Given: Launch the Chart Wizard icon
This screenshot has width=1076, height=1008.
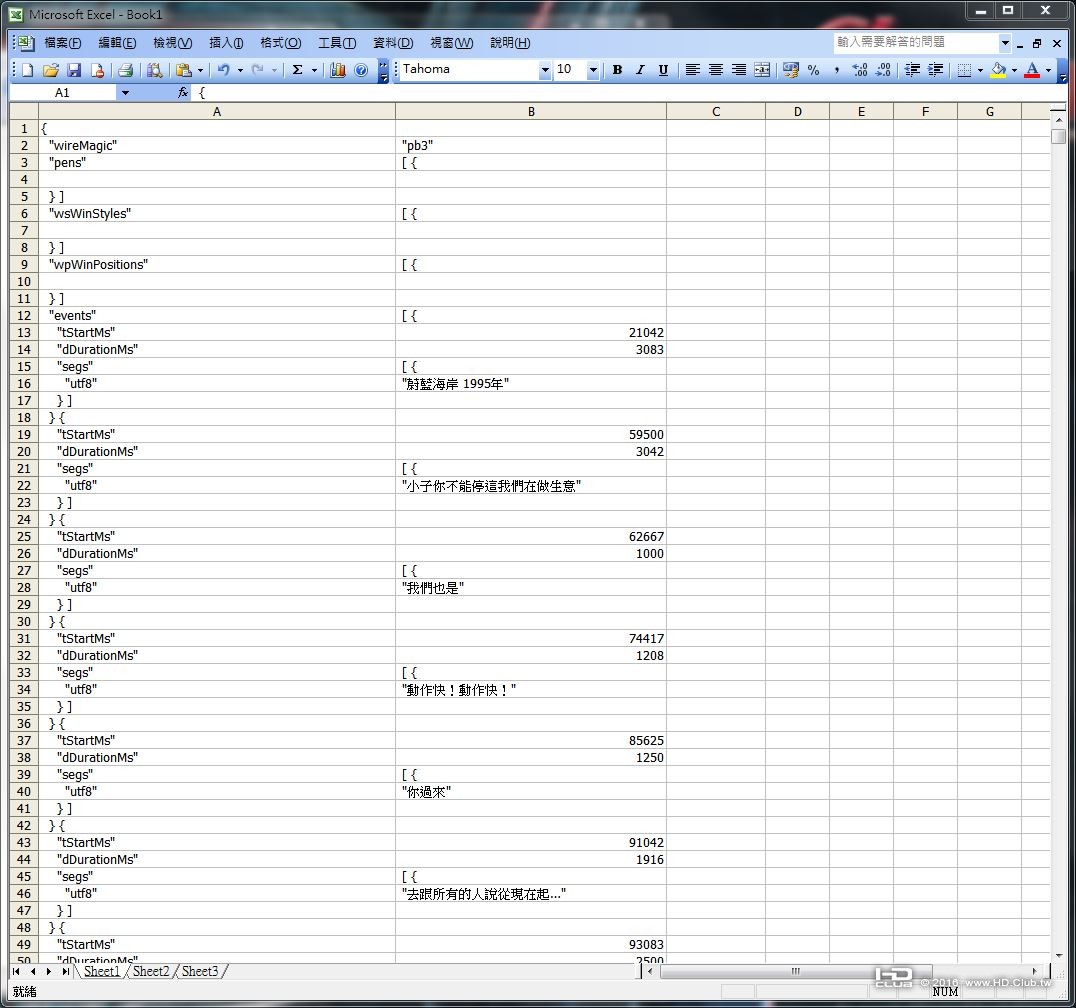Looking at the screenshot, I should pos(338,70).
